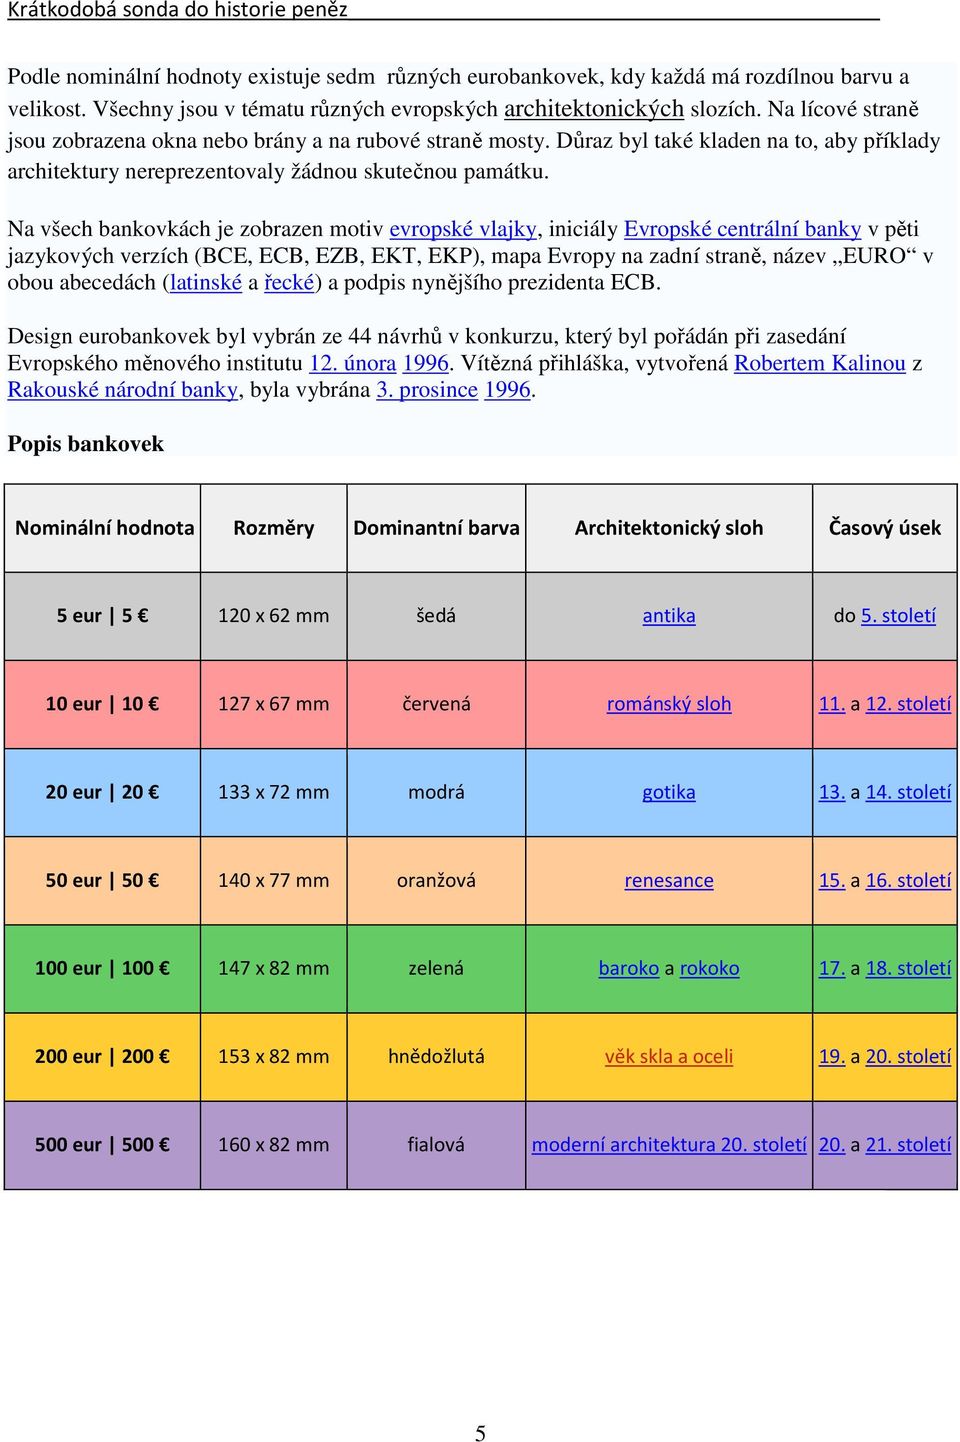Open the '21. století' link
This screenshot has height=1442, width=960.
tap(908, 1145)
